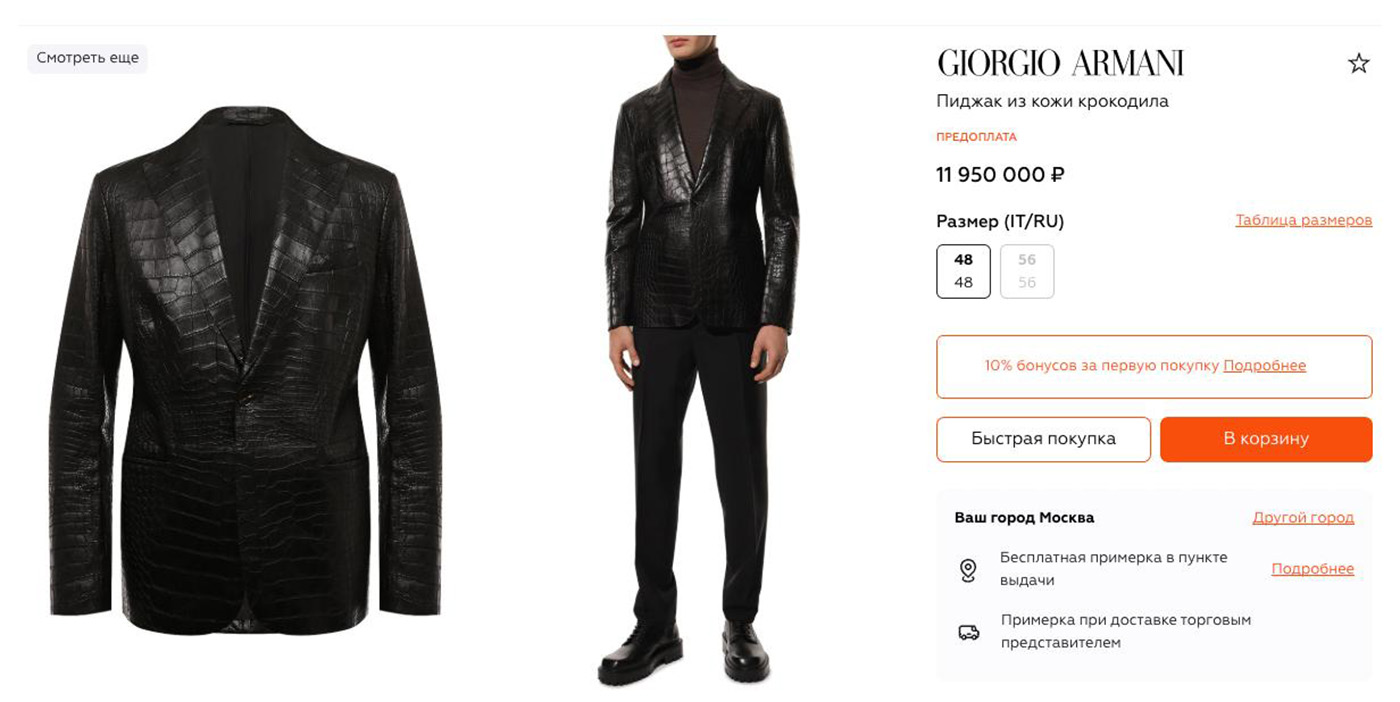Open the Таблица размеров size chart
The image size is (1400, 702).
coord(1303,220)
